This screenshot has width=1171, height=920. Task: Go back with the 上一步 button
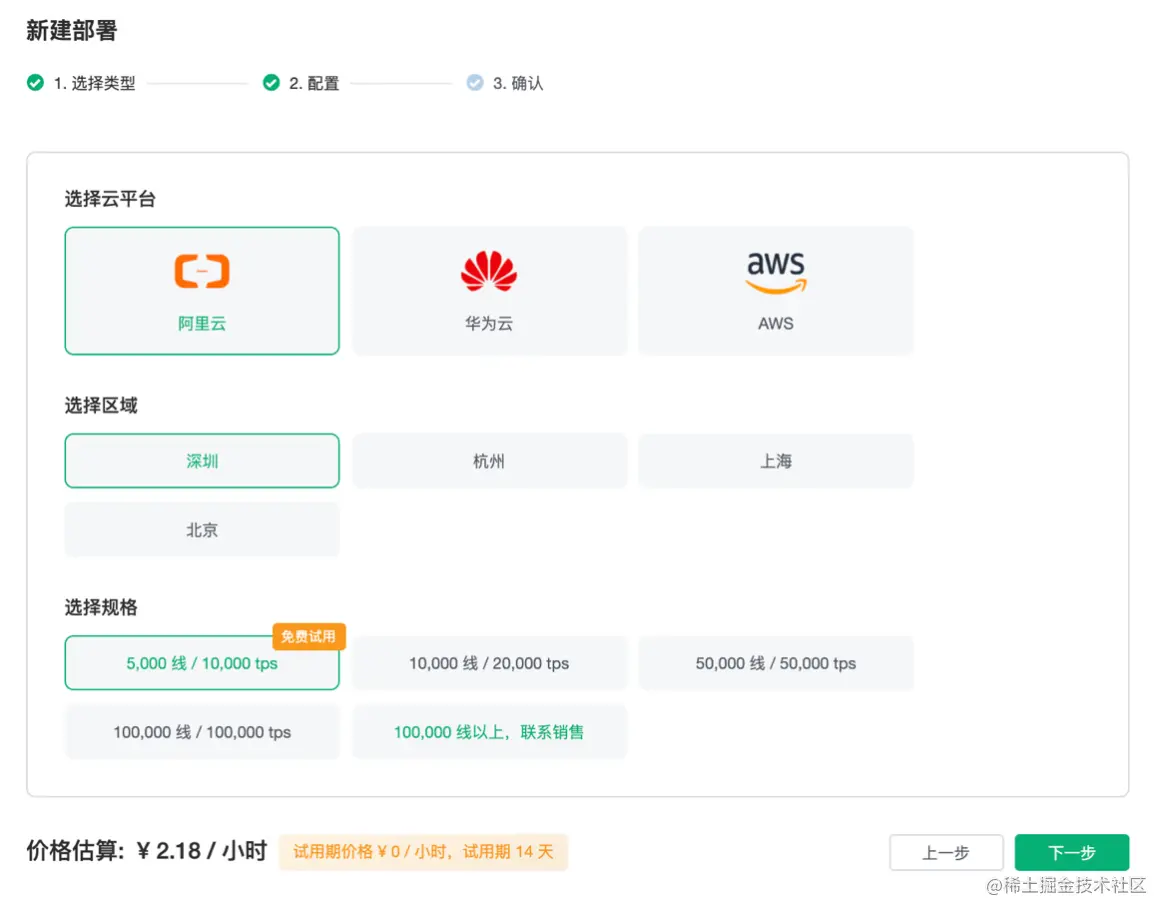[945, 852]
